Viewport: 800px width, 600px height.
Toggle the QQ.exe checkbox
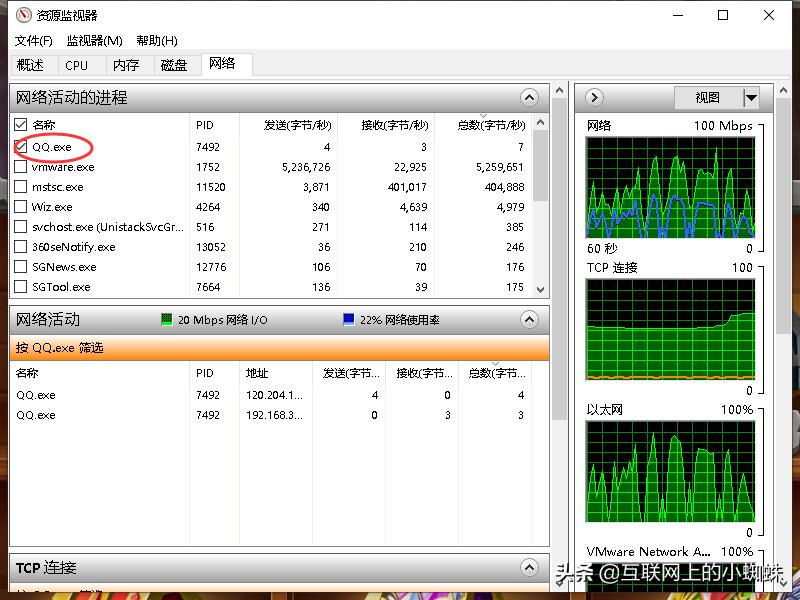click(21, 147)
